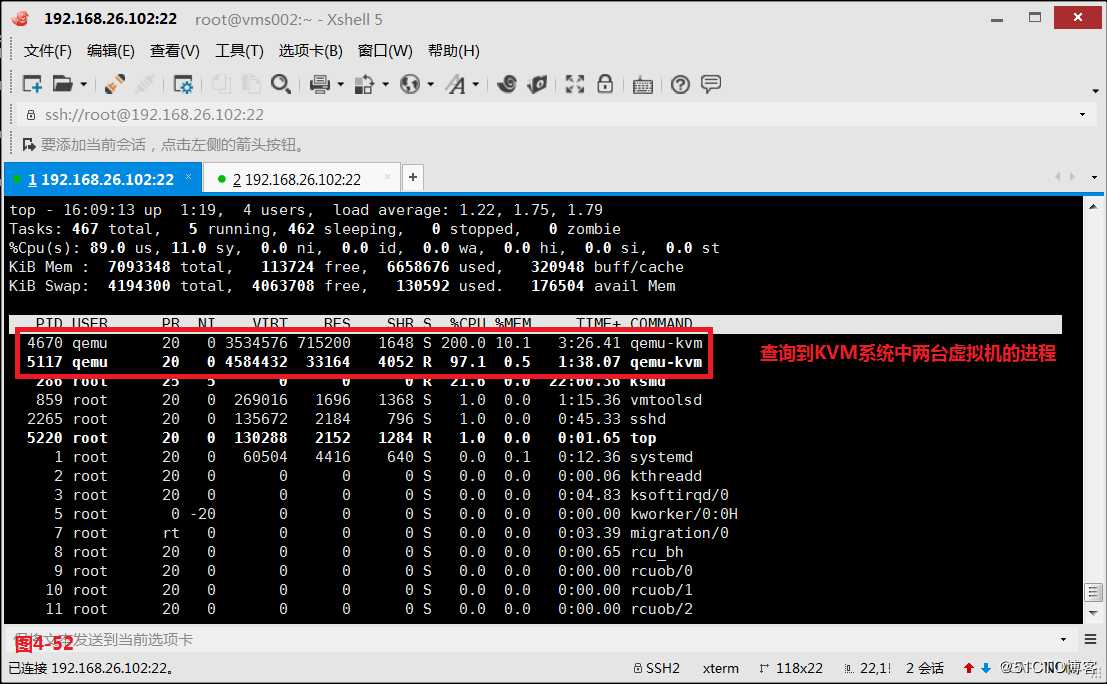Screen dimensions: 1107x684
Task: Open the tab list dropdown arrow
Action: 1094,177
